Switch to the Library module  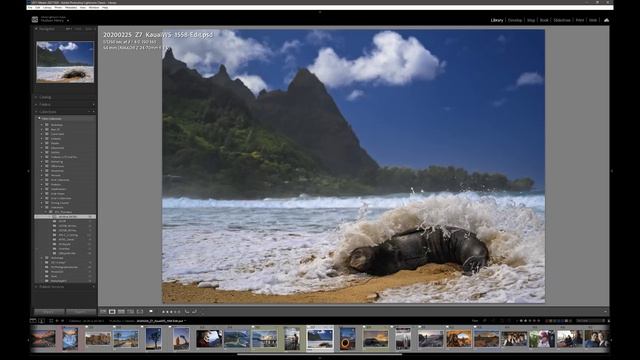coord(497,20)
